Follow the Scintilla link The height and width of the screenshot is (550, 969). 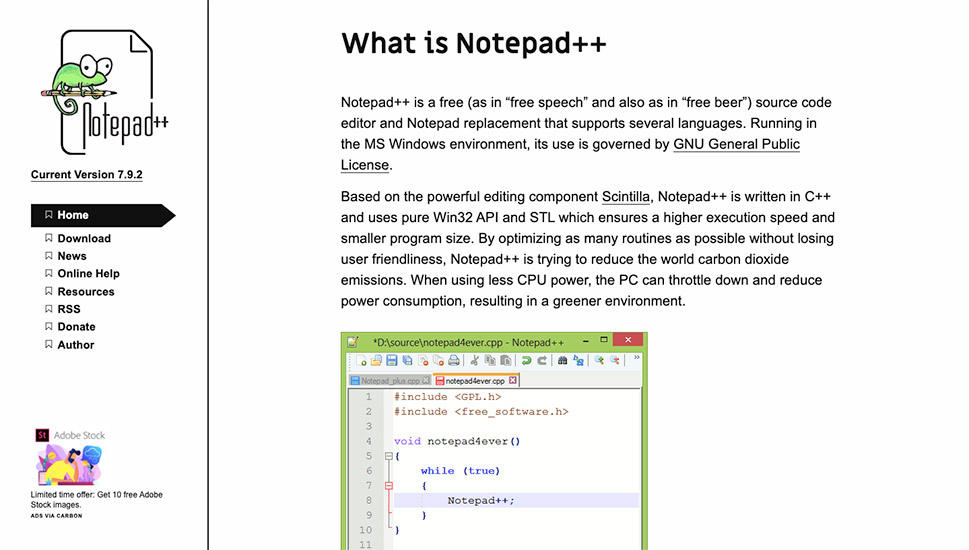pos(626,197)
